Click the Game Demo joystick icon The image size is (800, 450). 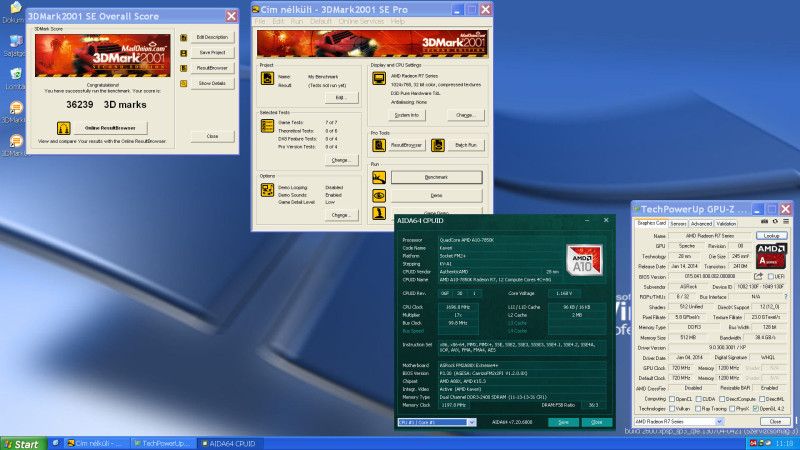(379, 213)
